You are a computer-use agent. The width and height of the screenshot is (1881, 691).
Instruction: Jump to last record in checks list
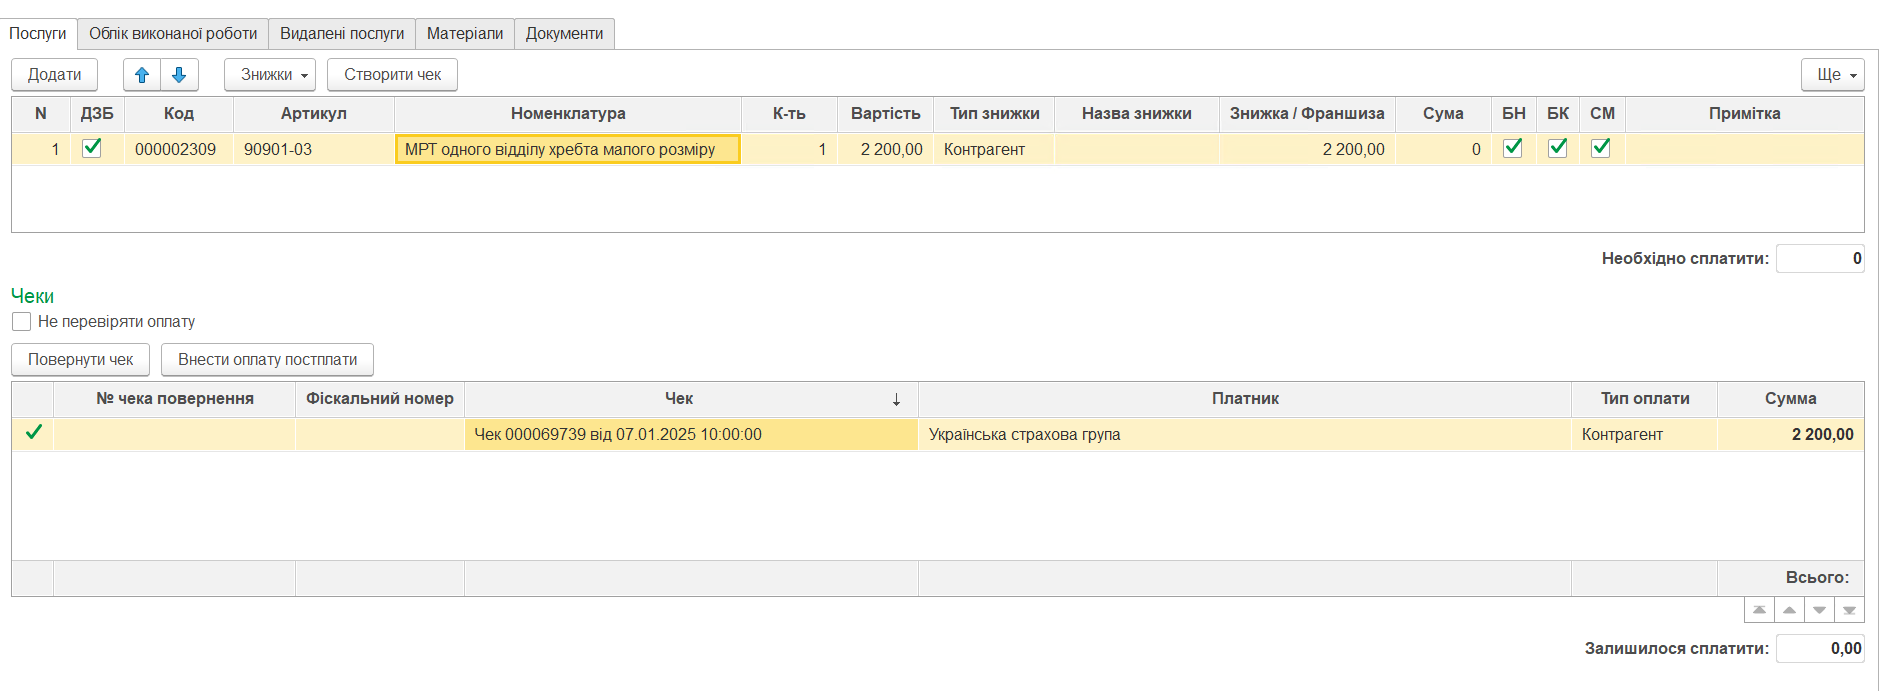pyautogui.click(x=1849, y=610)
